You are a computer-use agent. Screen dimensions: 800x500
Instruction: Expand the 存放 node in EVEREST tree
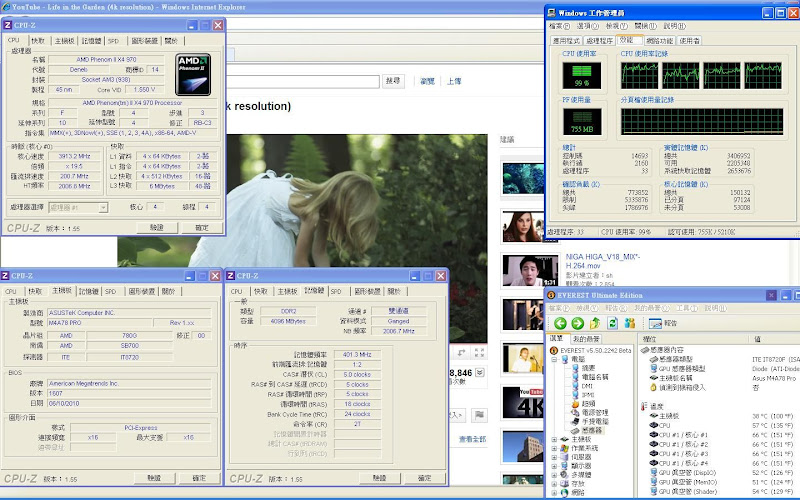(554, 484)
